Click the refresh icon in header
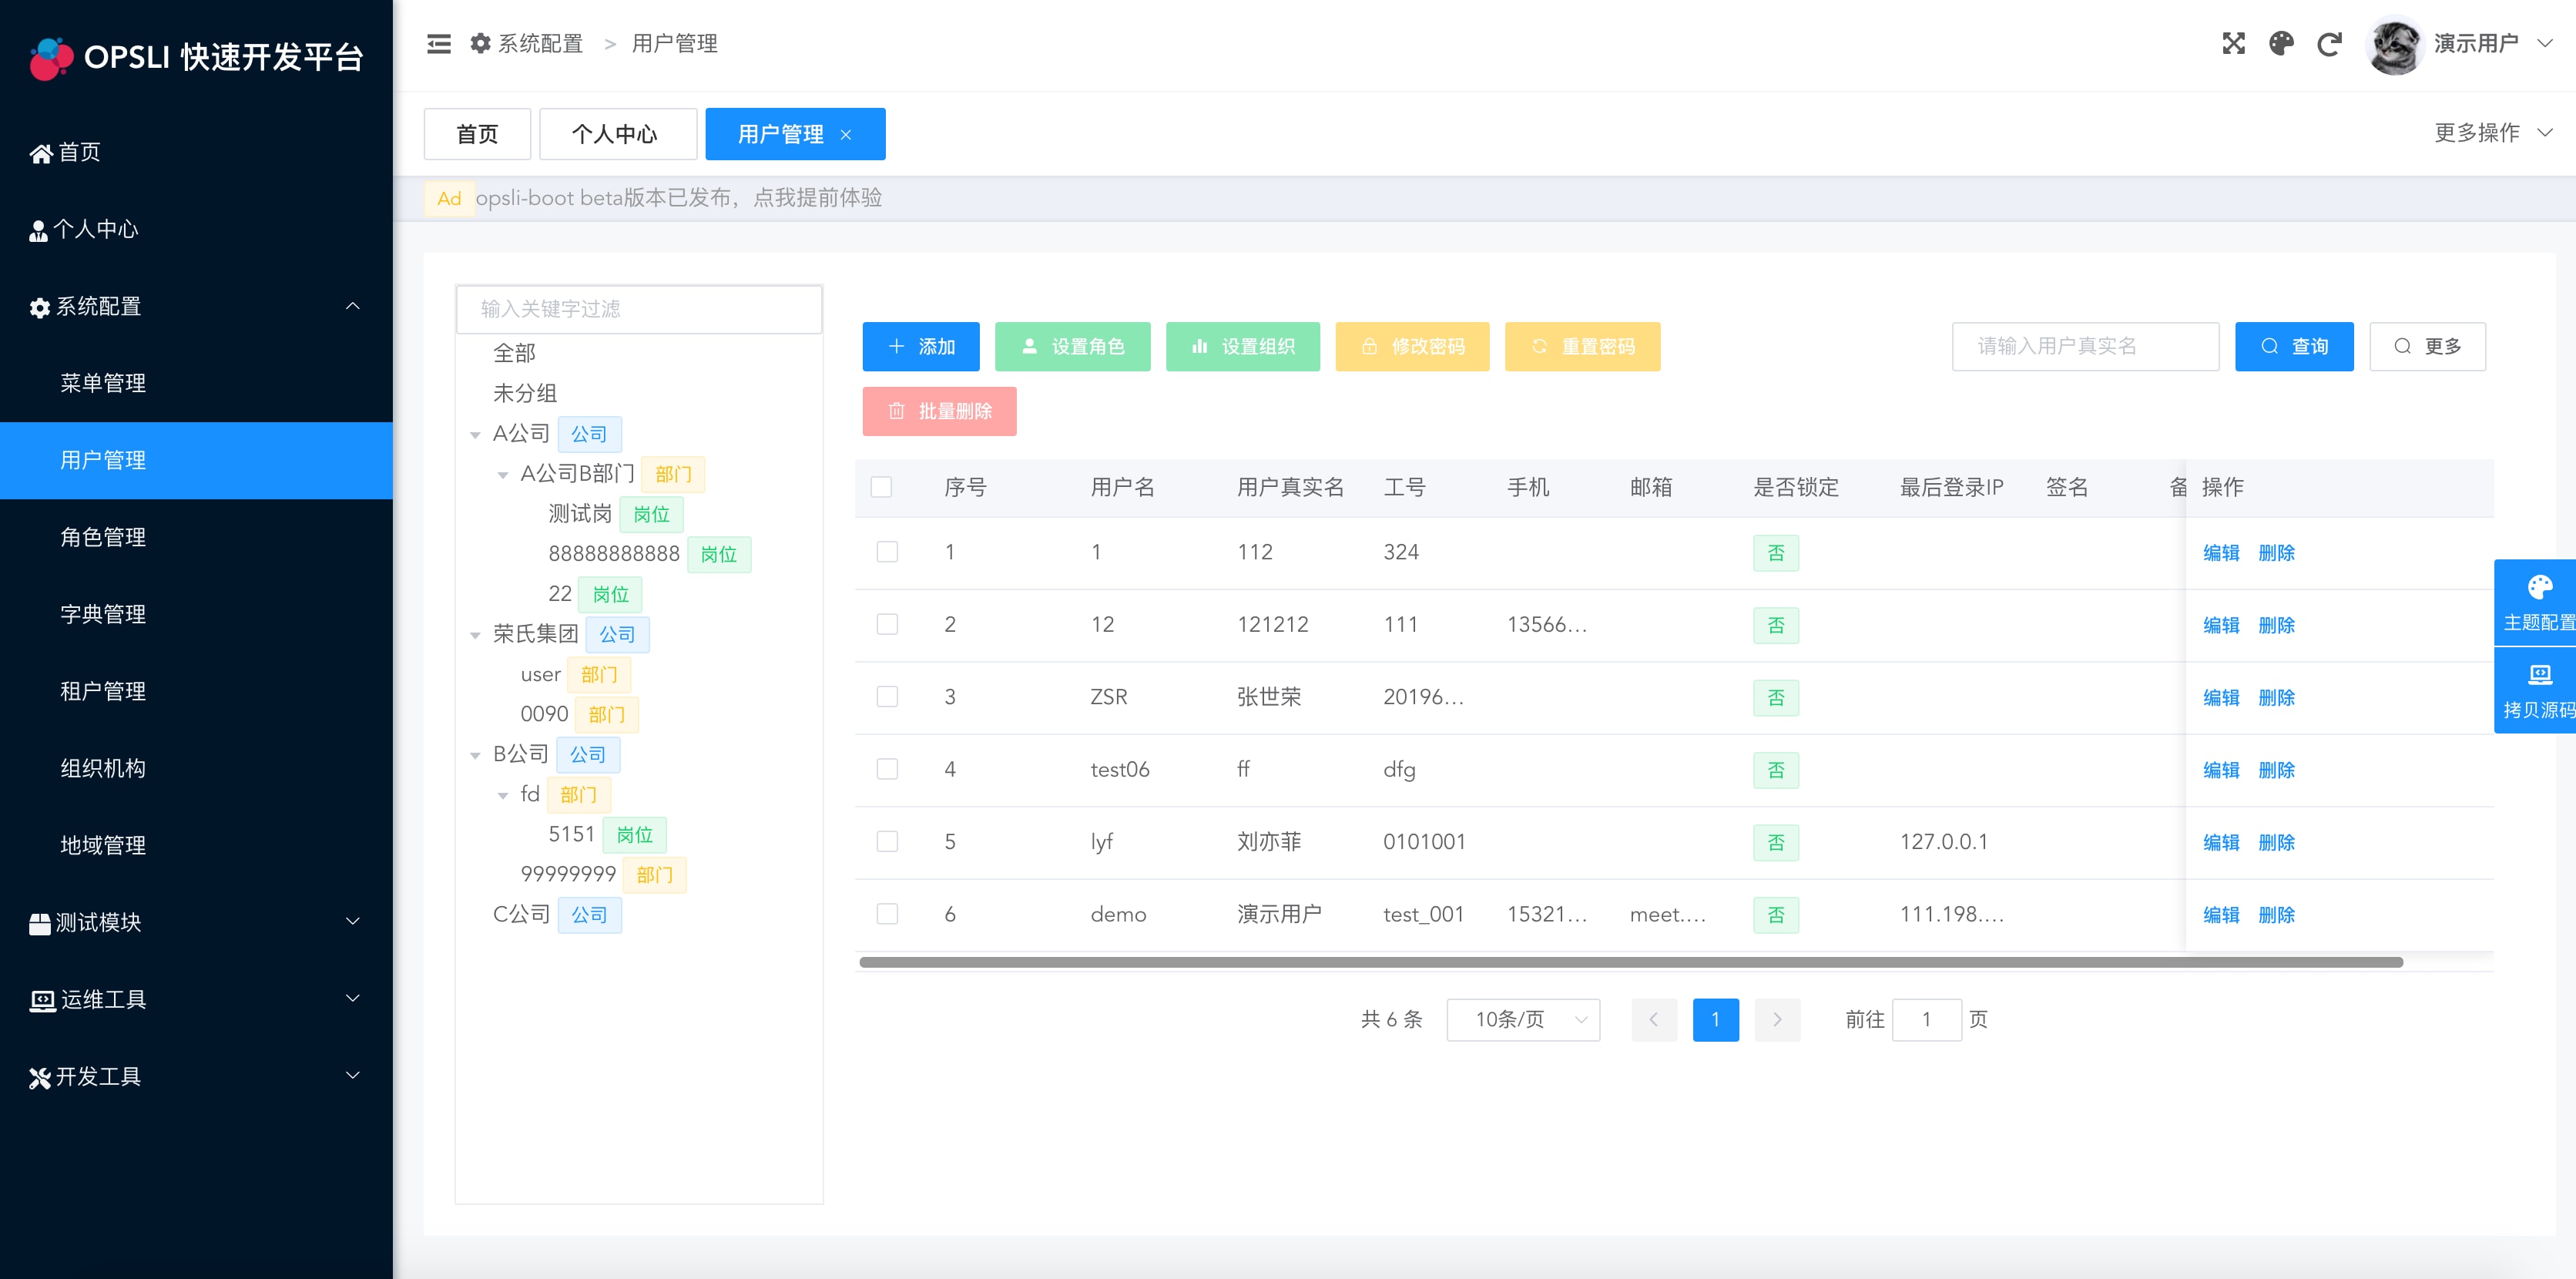 point(2329,44)
